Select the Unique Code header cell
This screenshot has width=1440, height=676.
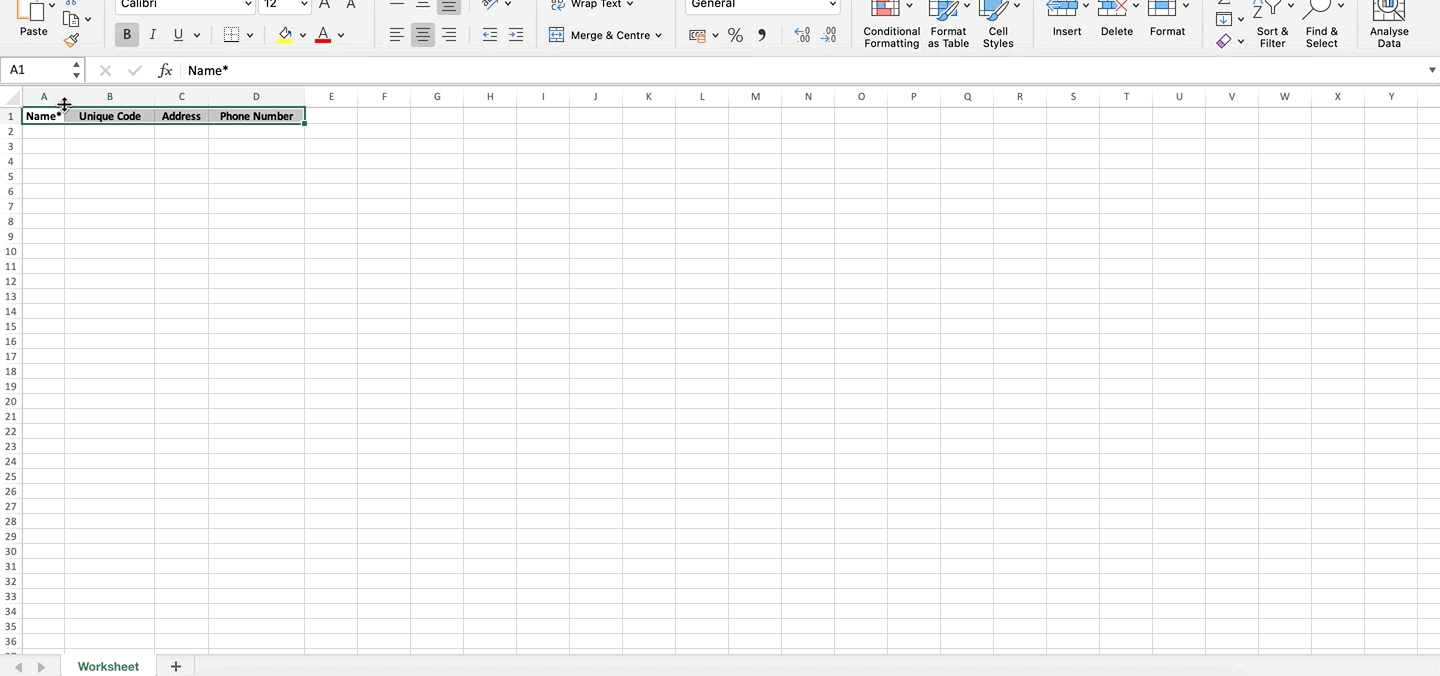110,116
